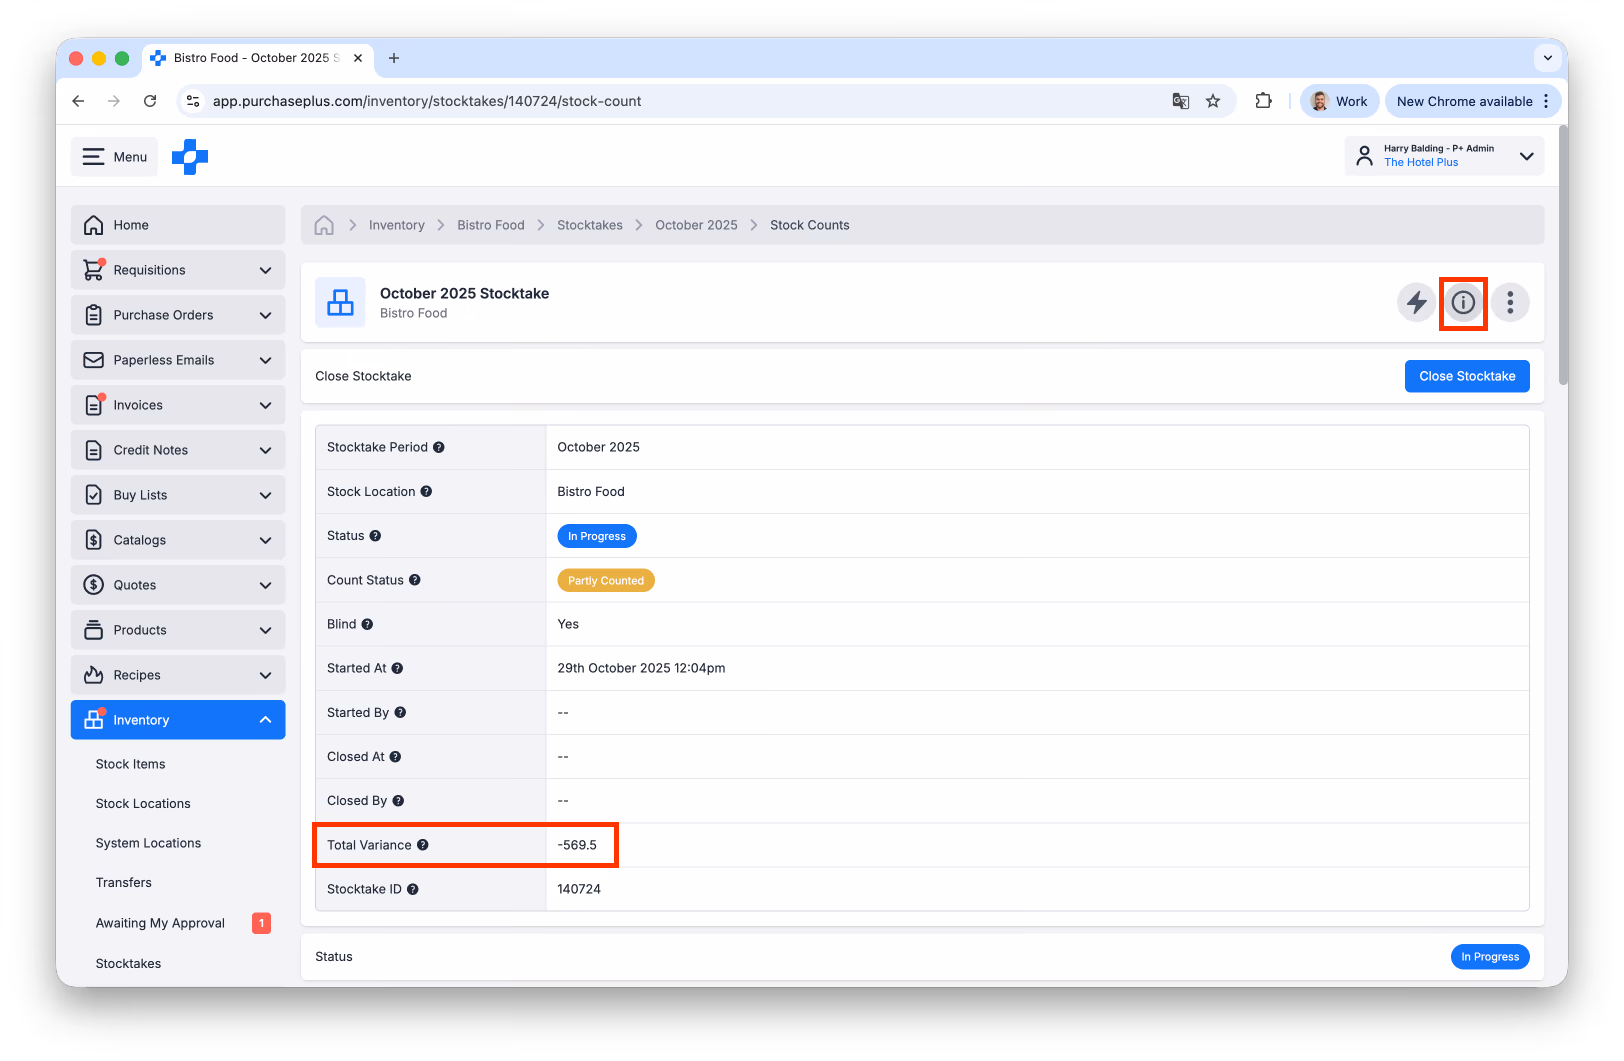Click the Blind field help icon
Viewport: 1624px width, 1061px height.
pos(367,624)
